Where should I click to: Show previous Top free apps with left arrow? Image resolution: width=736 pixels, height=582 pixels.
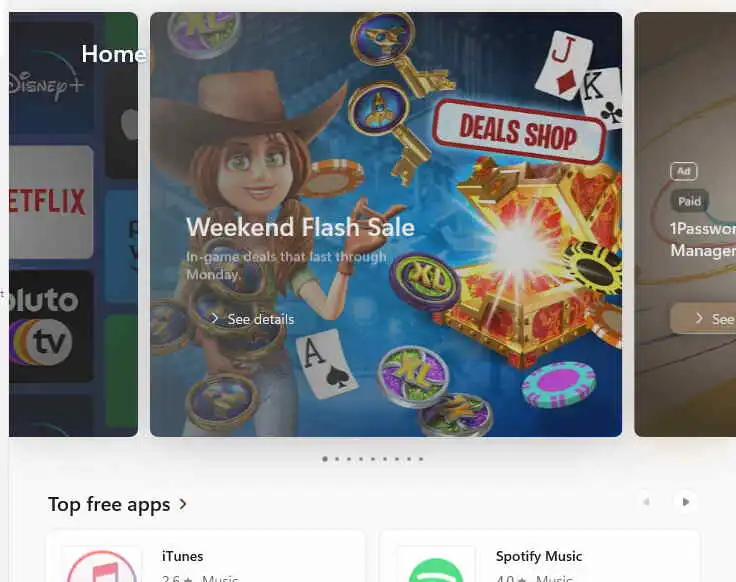pyautogui.click(x=646, y=502)
